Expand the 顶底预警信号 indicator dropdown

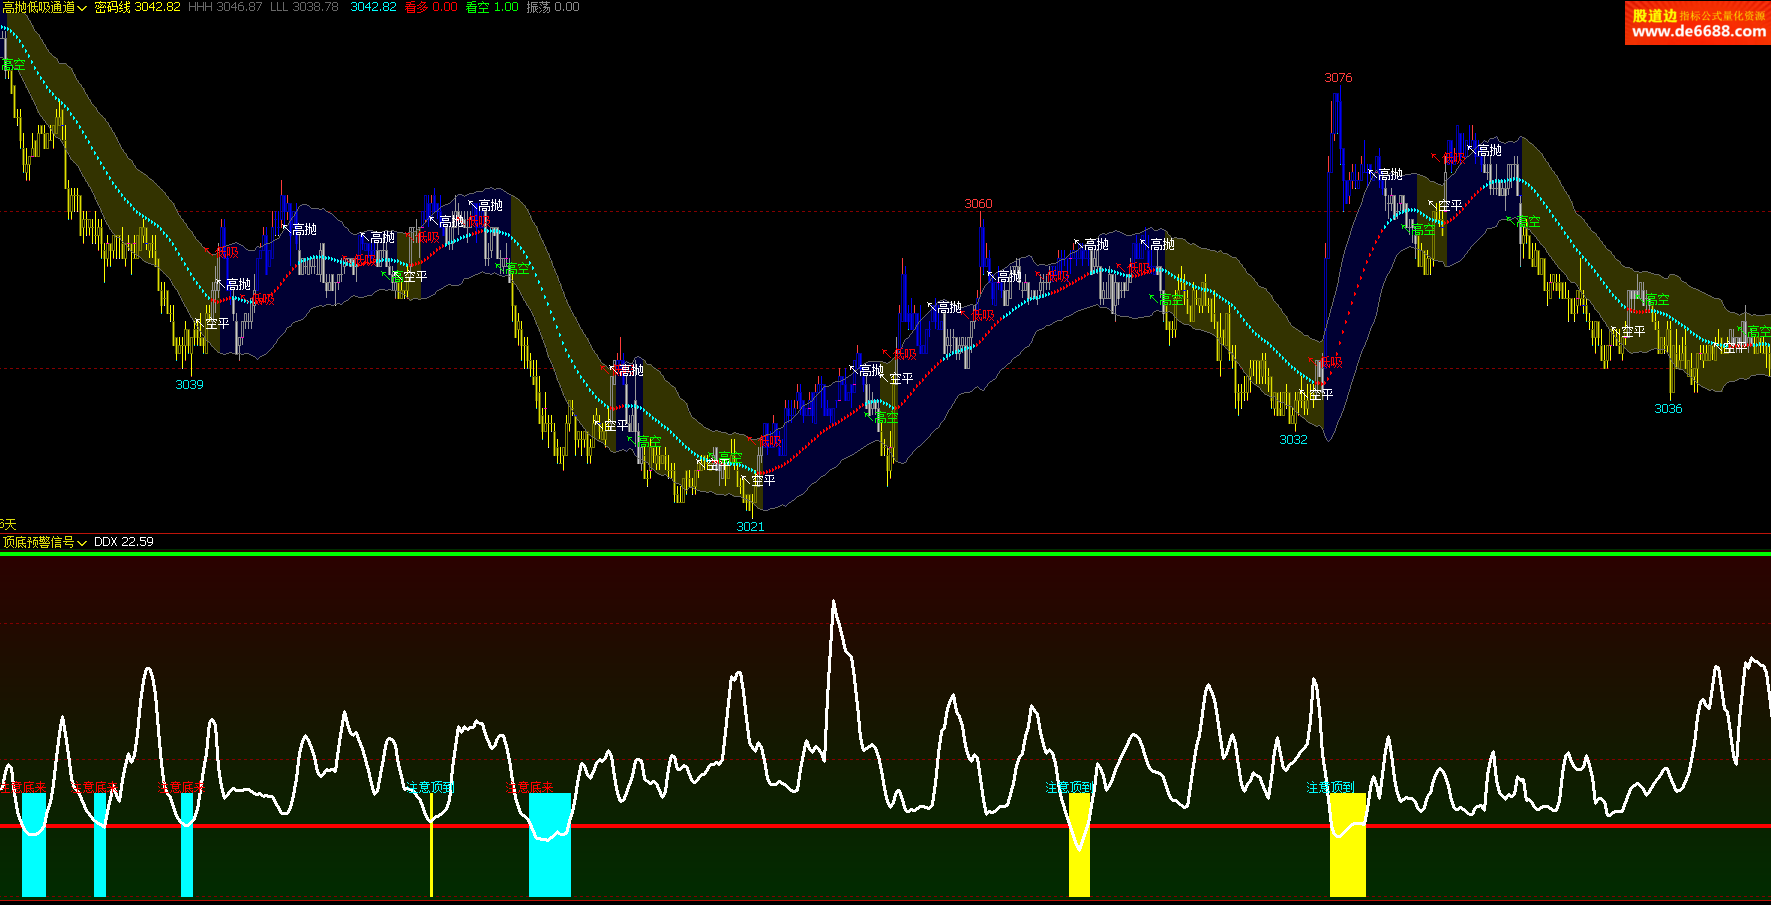tap(45, 542)
